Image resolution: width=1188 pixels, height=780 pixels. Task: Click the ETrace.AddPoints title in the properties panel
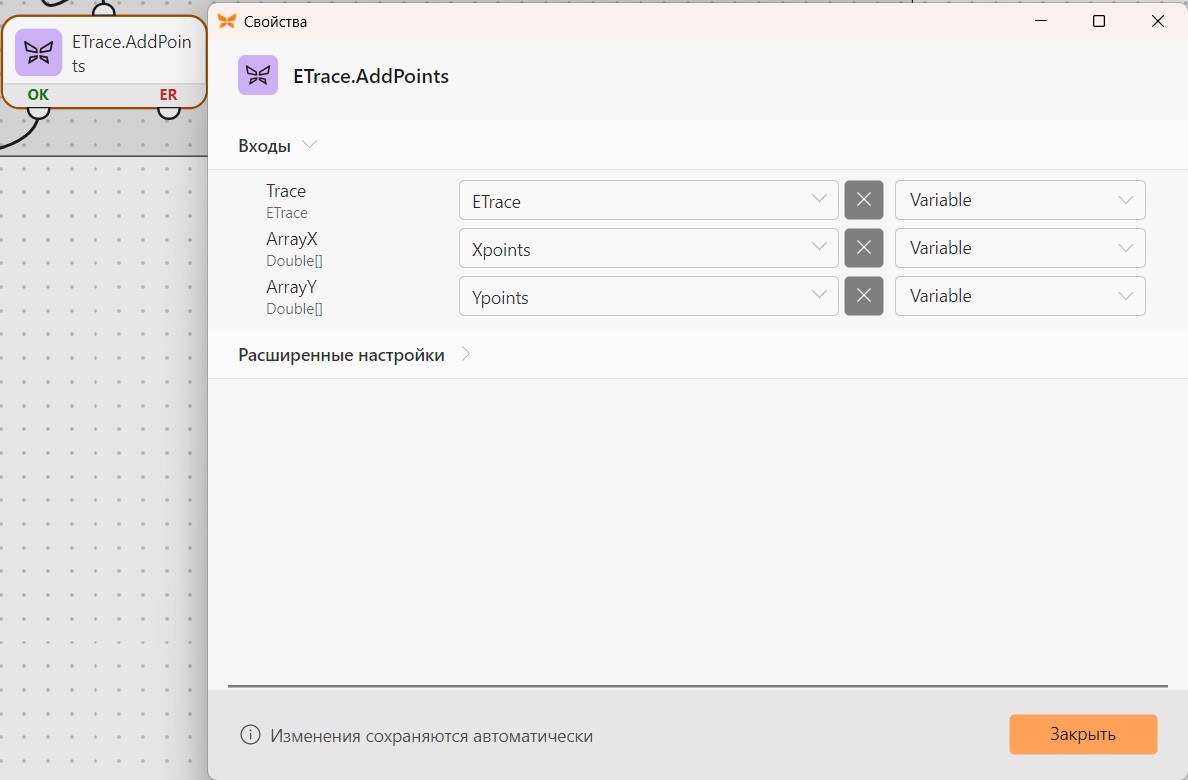coord(370,76)
